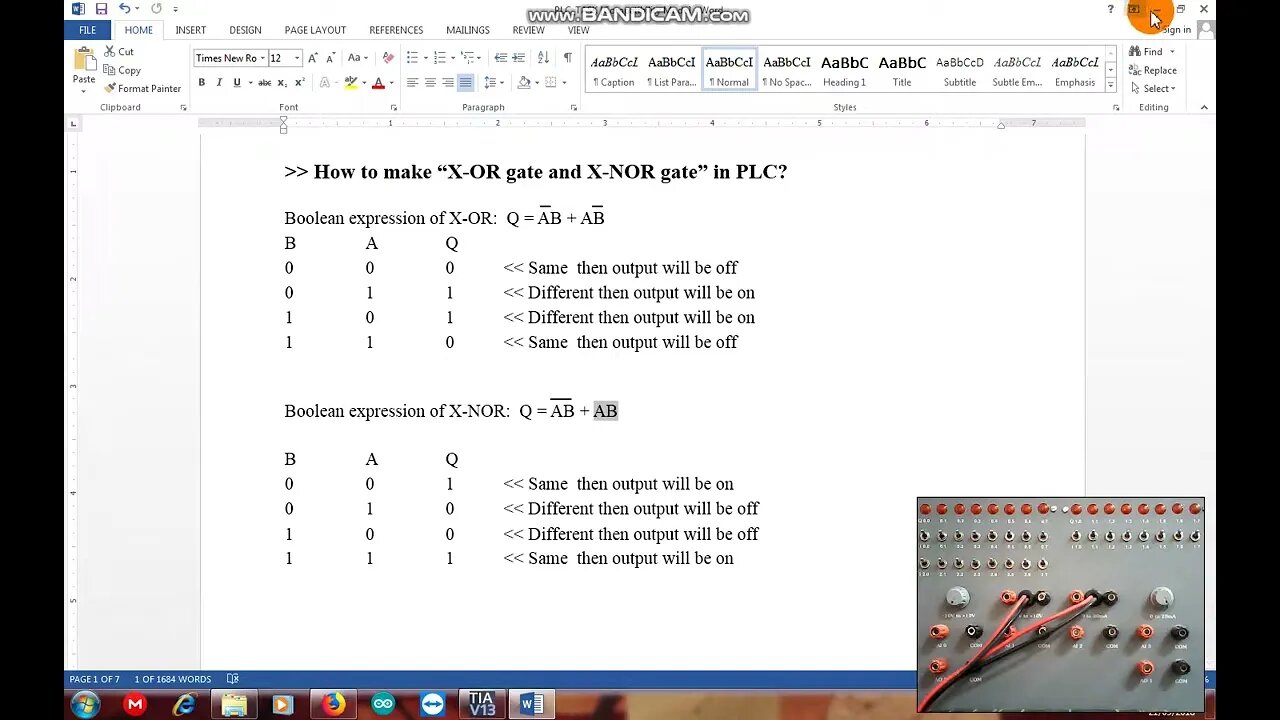Click the red font color button
Viewport: 1280px width, 720px height.
click(378, 82)
